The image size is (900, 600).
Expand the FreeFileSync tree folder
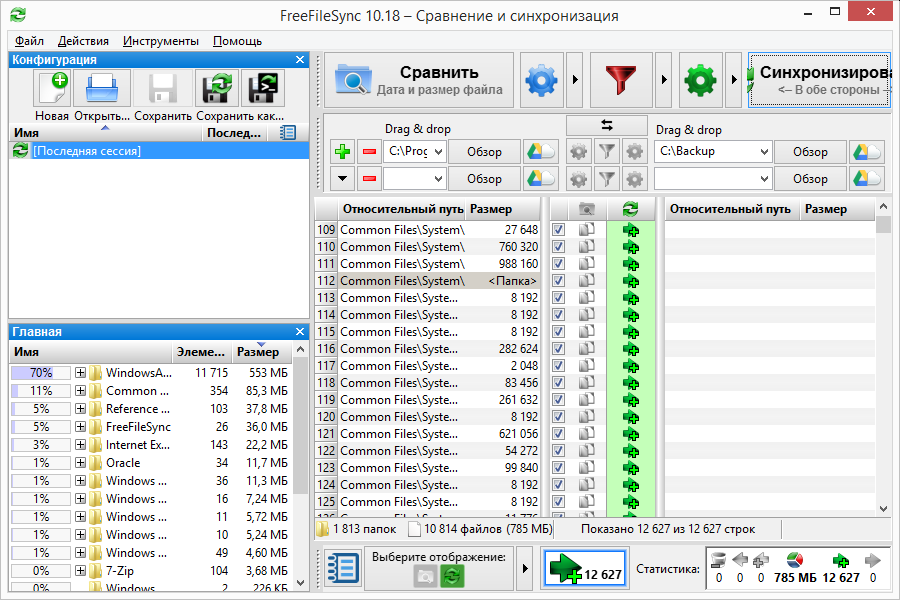(80, 427)
